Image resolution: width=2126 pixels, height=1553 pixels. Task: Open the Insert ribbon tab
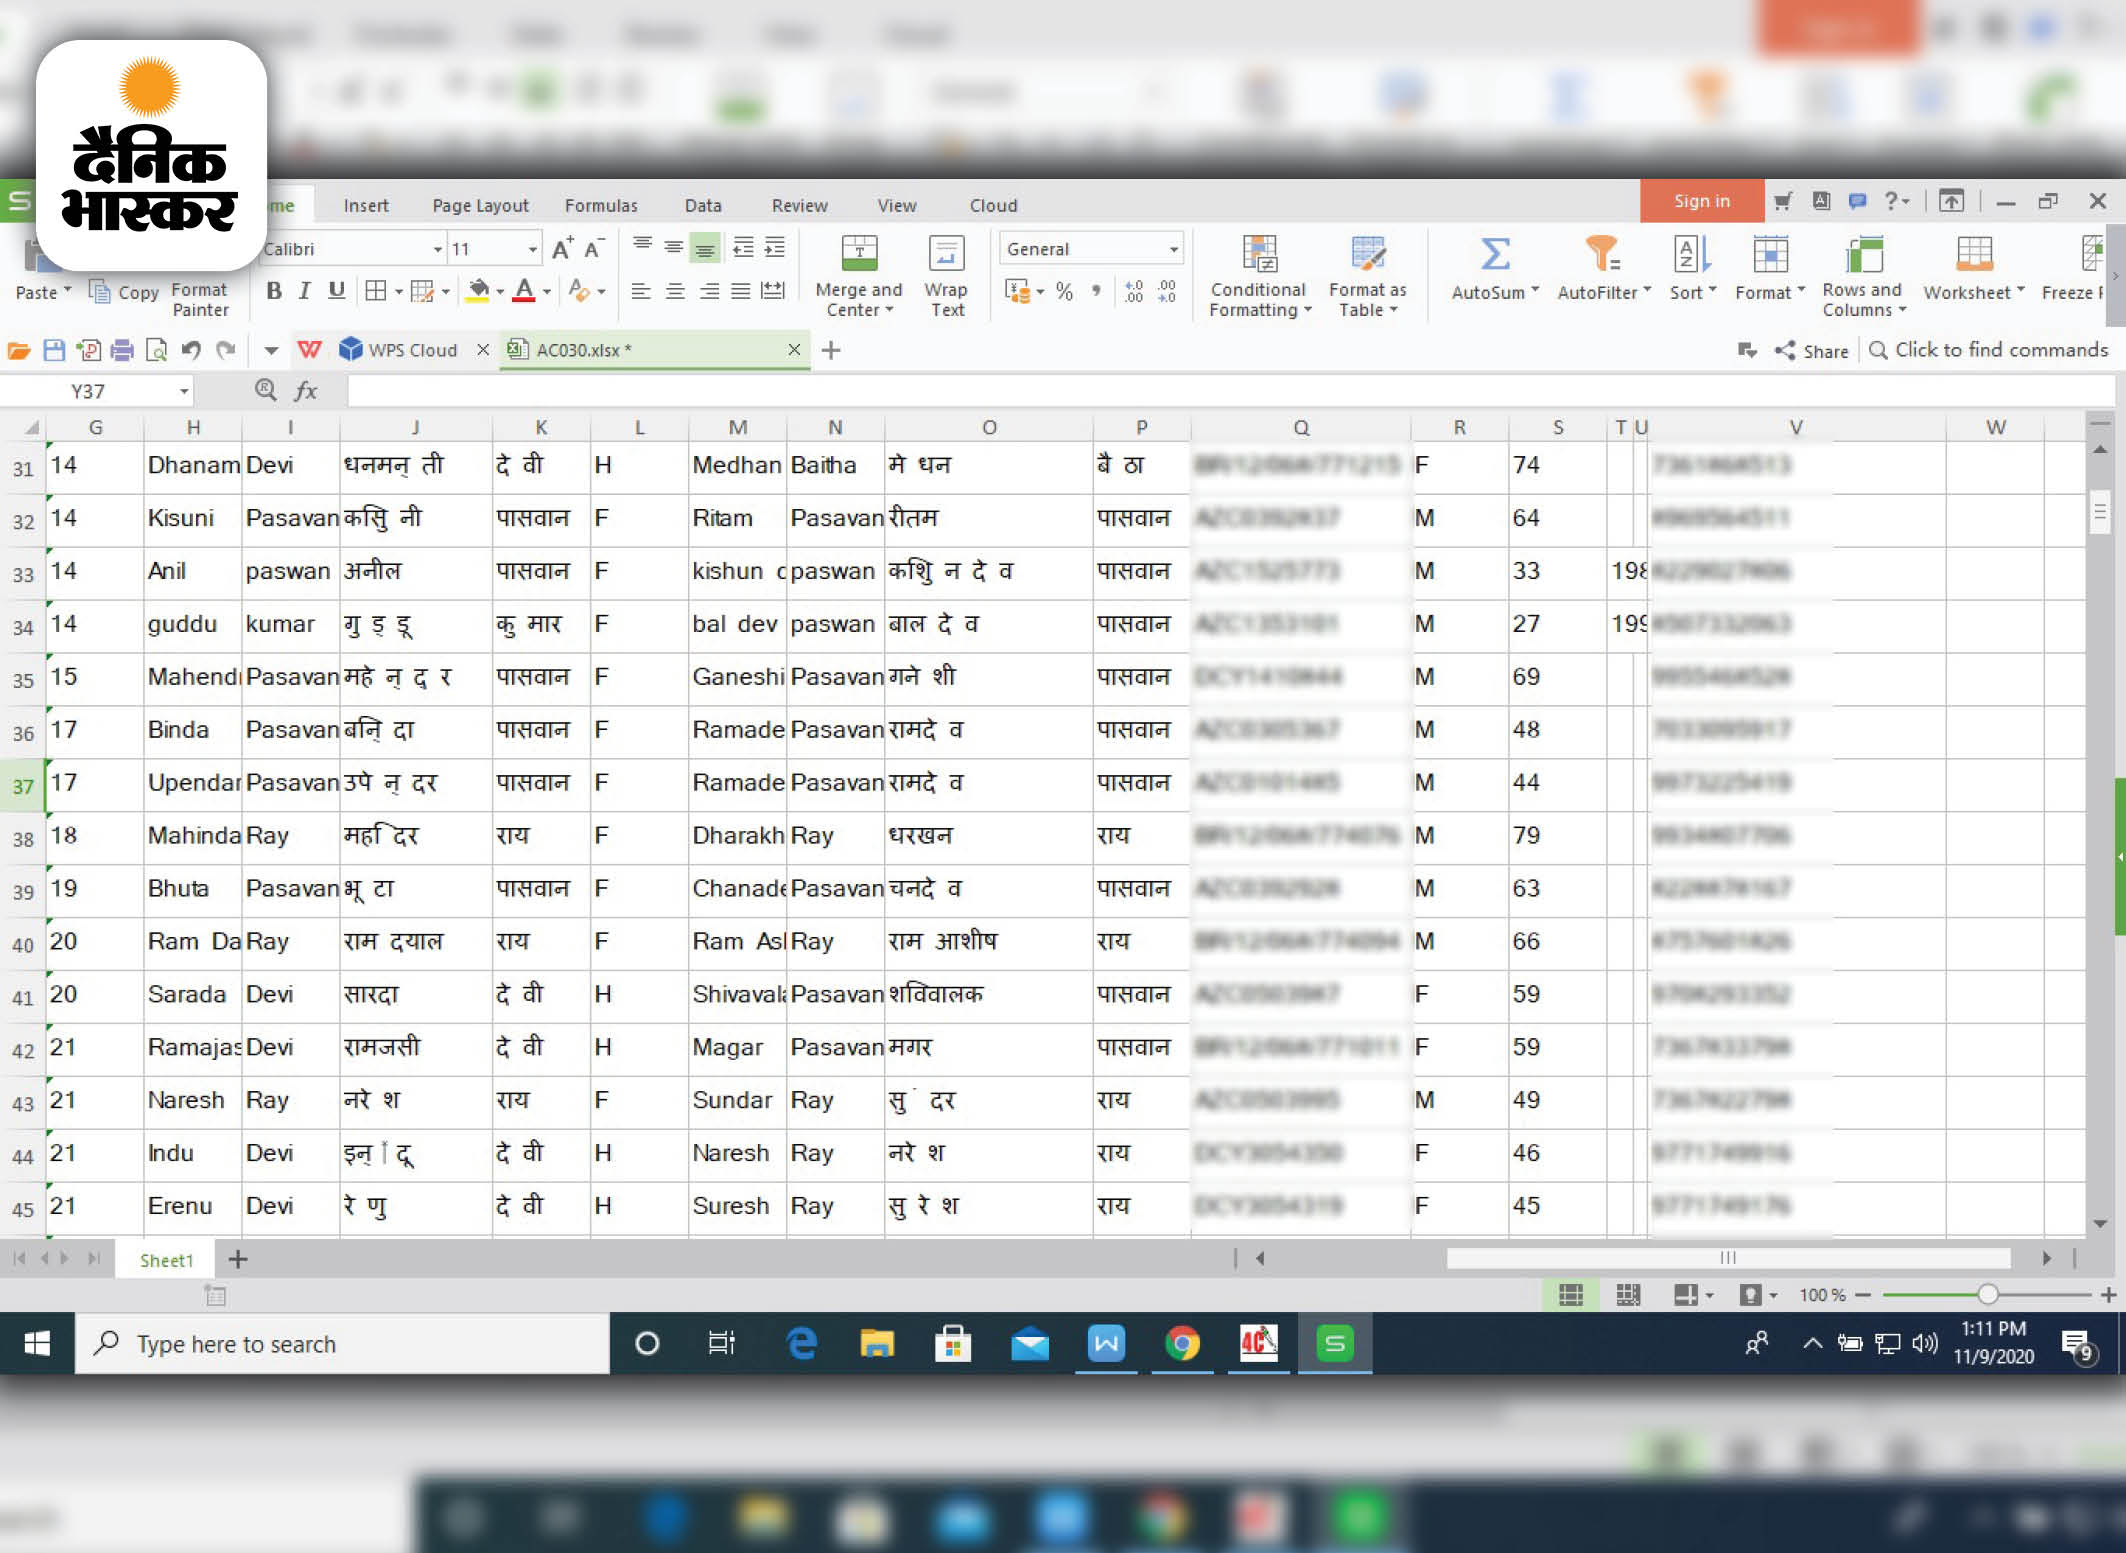366,205
